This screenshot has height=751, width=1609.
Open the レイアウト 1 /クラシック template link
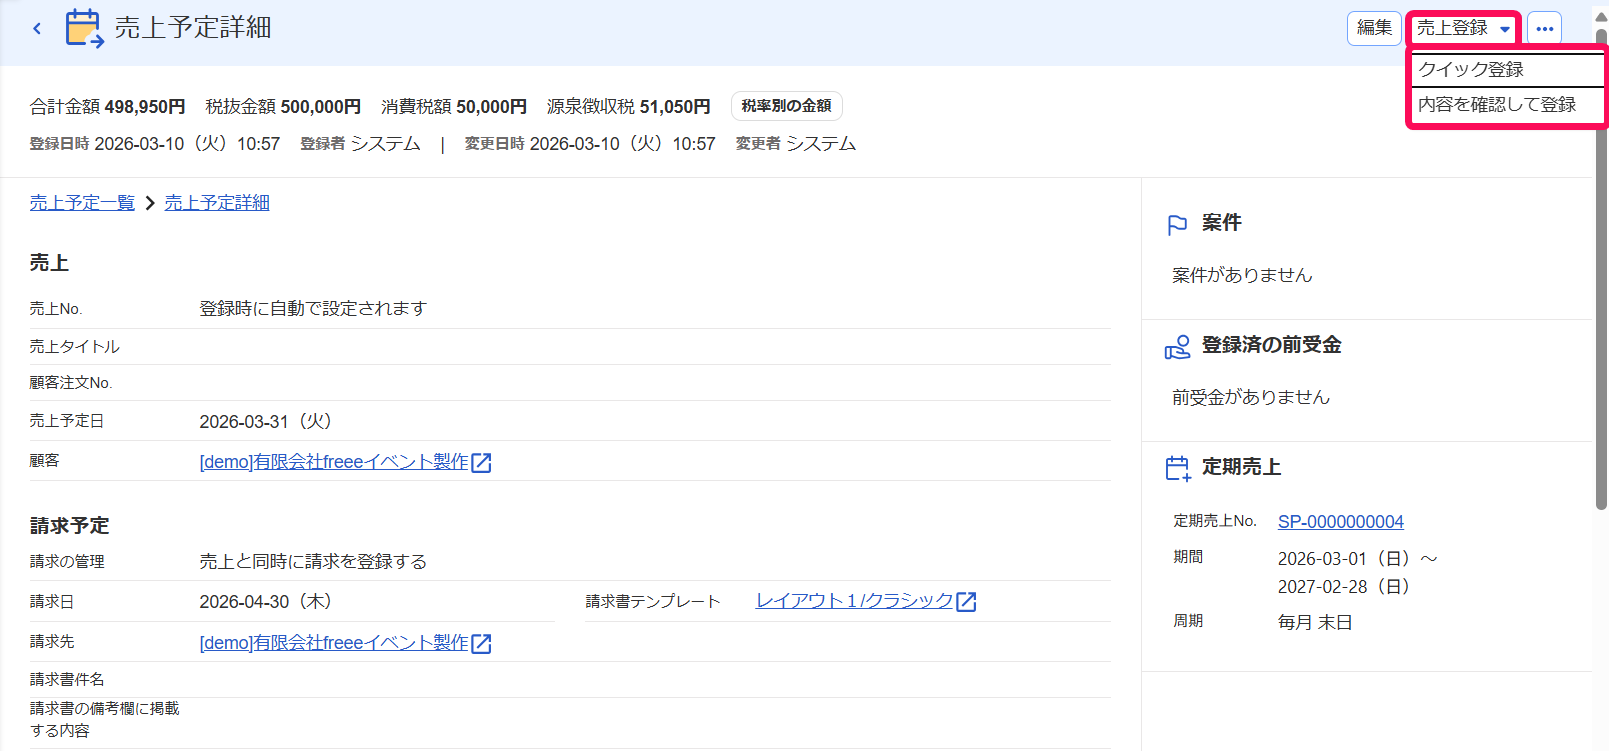click(854, 601)
